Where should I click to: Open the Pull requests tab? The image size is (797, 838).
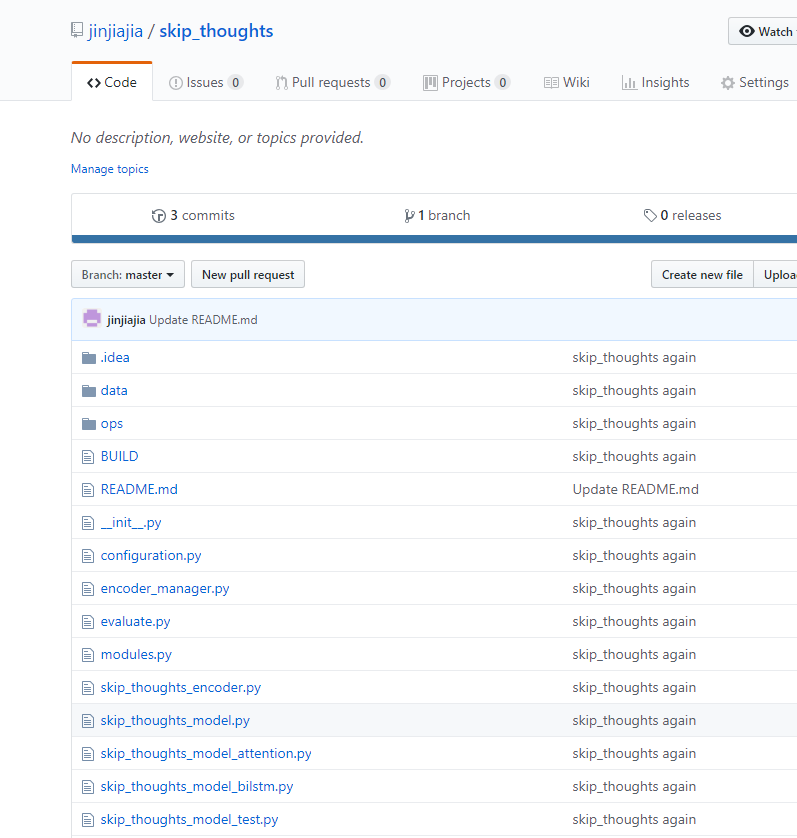[333, 82]
